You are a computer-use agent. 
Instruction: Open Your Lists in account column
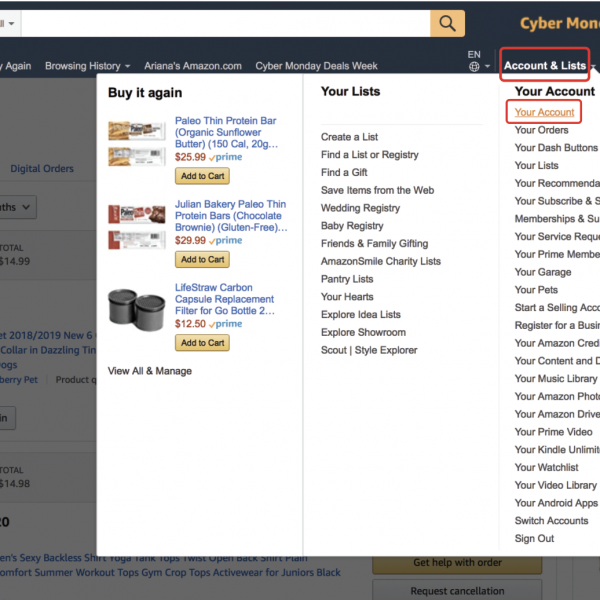[536, 166]
